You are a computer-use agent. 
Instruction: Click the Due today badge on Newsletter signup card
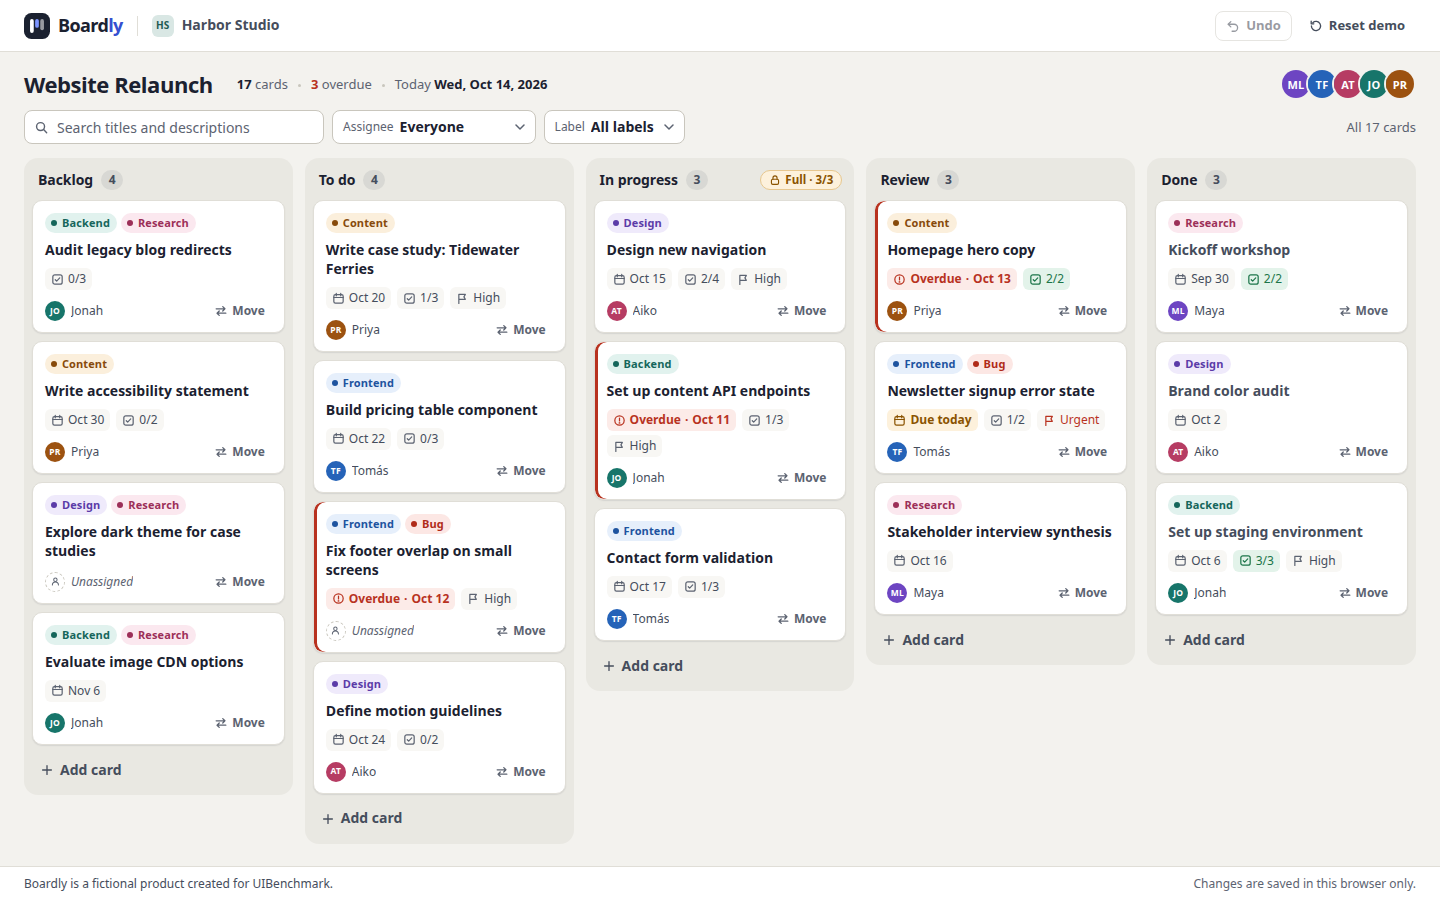(x=932, y=420)
